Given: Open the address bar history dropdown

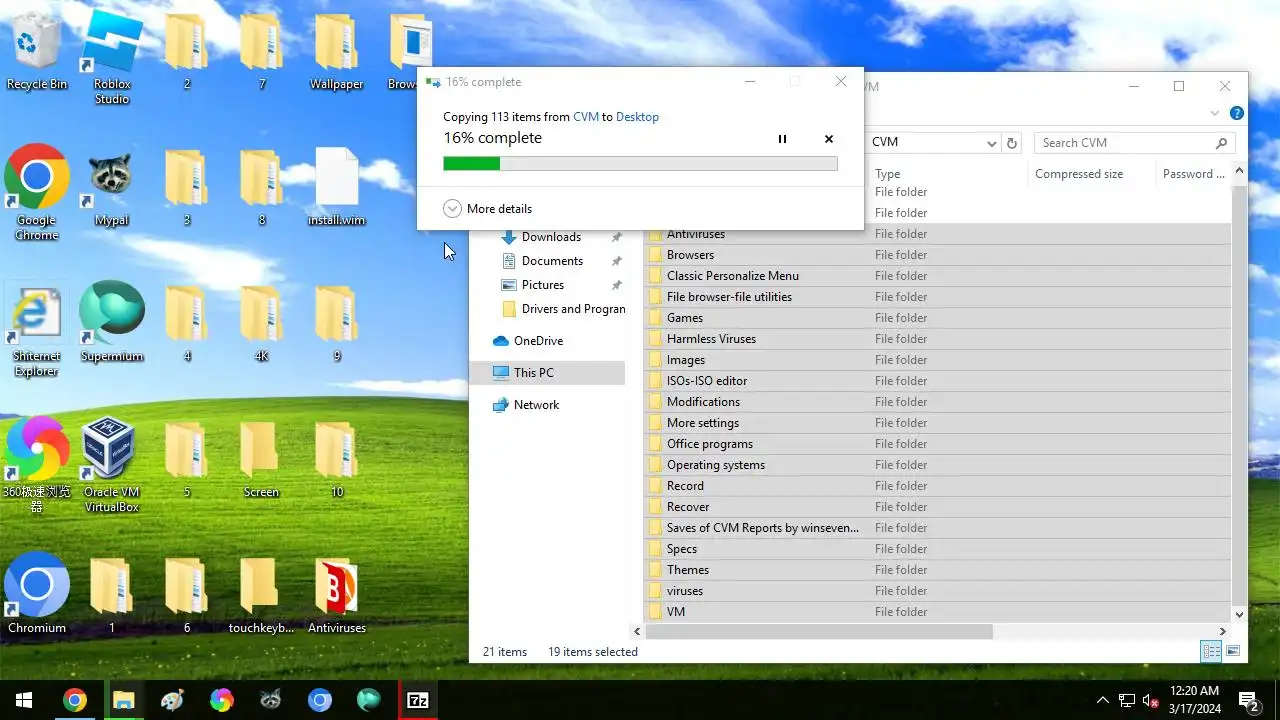Looking at the screenshot, I should pyautogui.click(x=992, y=143).
